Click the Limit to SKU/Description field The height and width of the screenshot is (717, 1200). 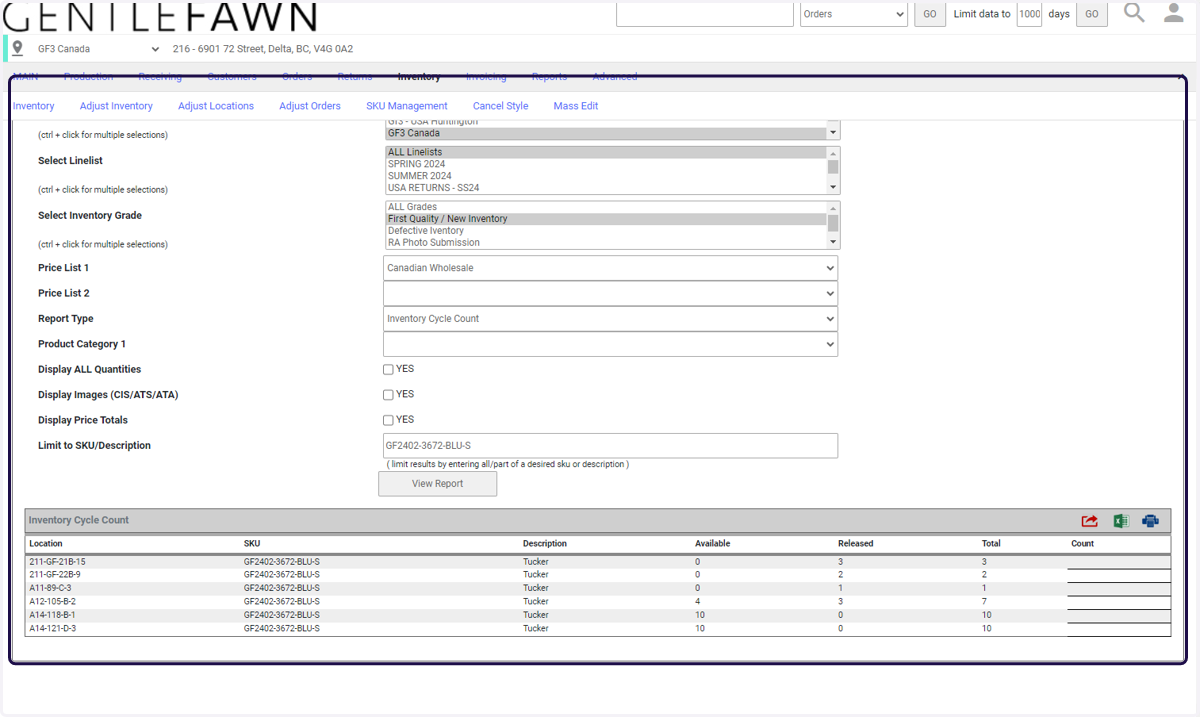(610, 446)
